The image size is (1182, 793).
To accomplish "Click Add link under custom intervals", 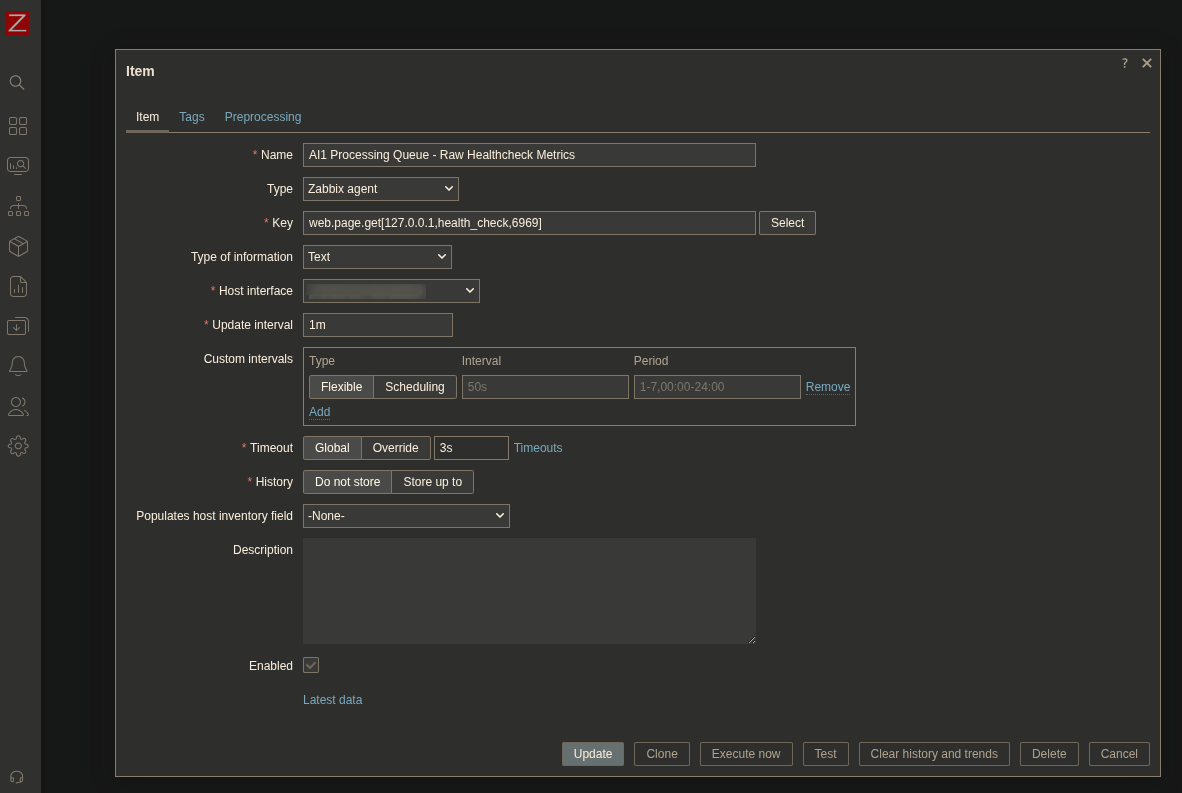I will pyautogui.click(x=320, y=412).
